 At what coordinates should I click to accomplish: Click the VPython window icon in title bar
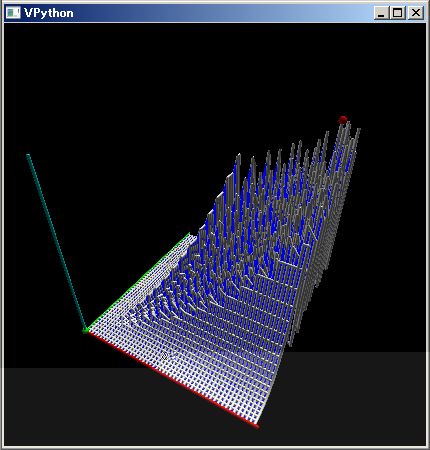coord(13,13)
